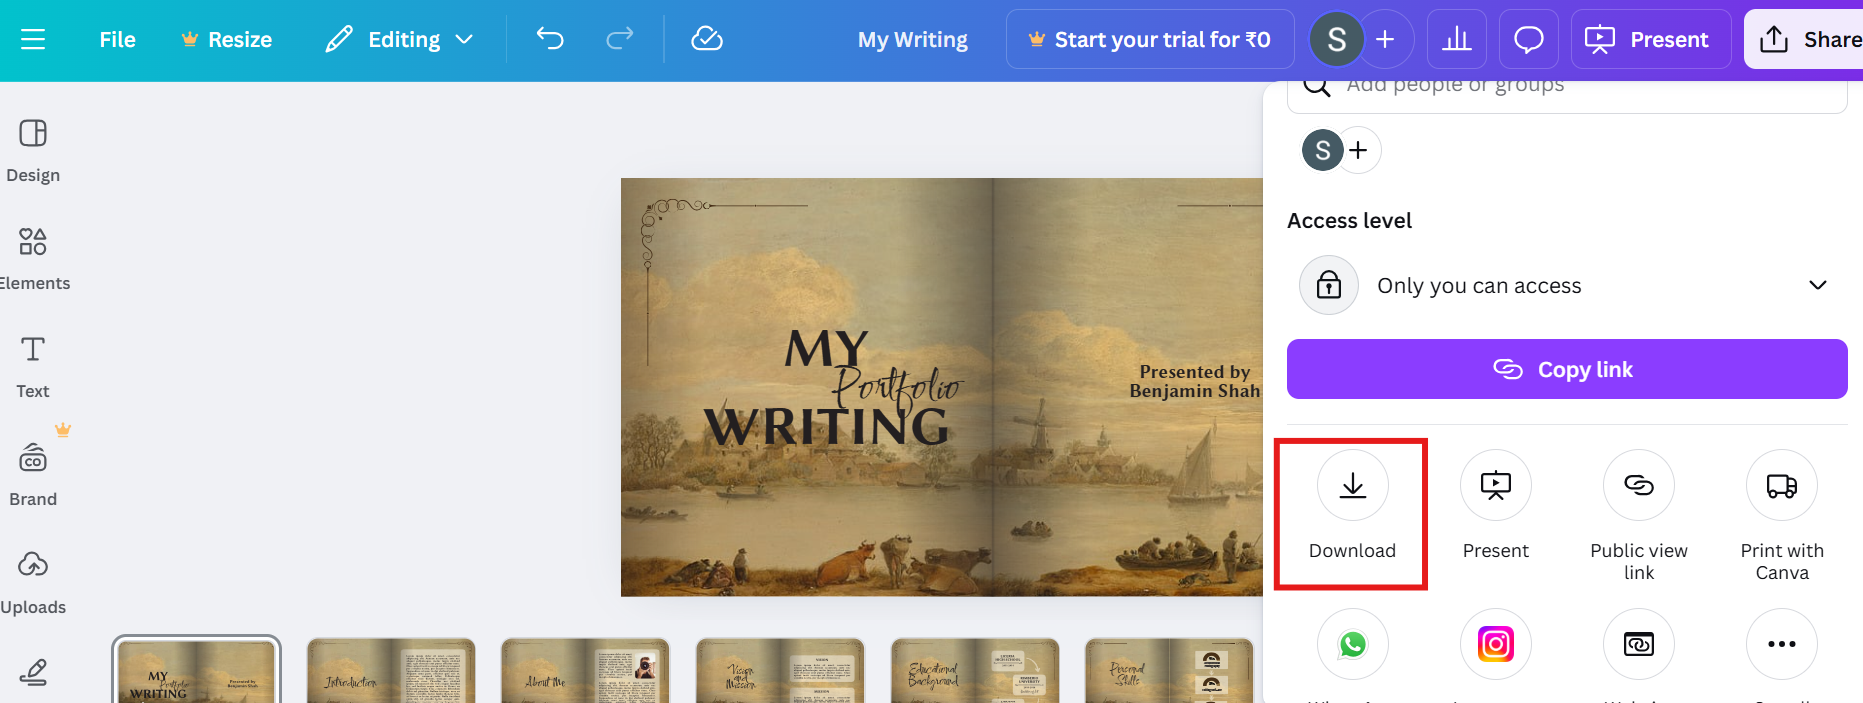Click the access level lock icon
This screenshot has width=1863, height=703.
[x=1329, y=285]
